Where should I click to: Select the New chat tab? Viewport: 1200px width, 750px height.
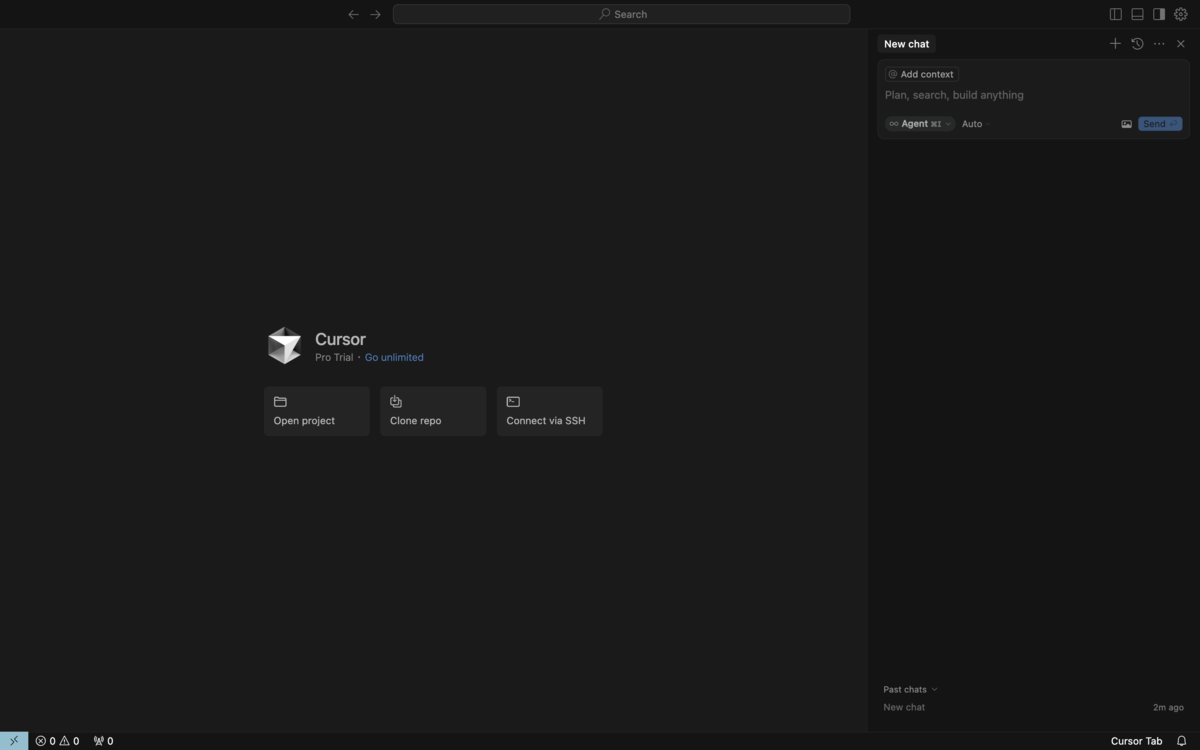(x=906, y=44)
